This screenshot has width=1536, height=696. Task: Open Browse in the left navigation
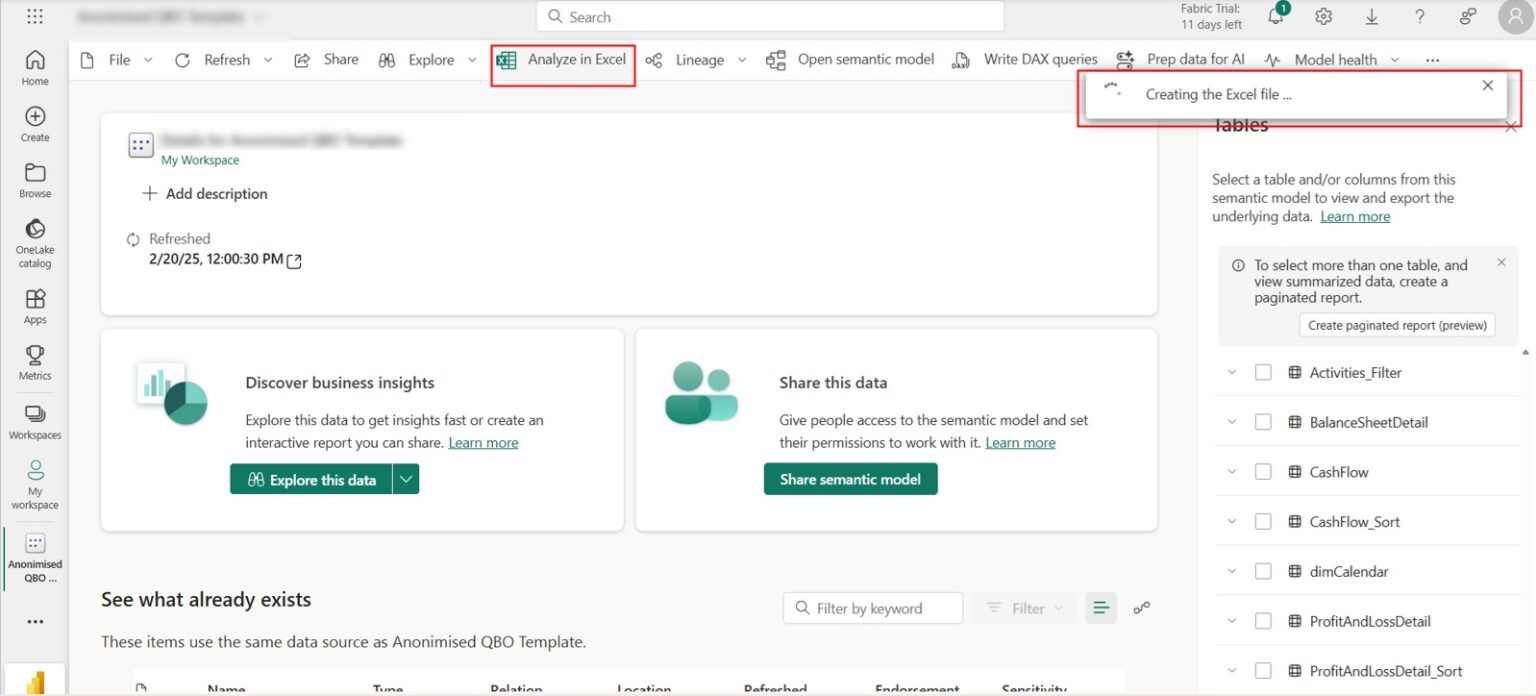[35, 180]
